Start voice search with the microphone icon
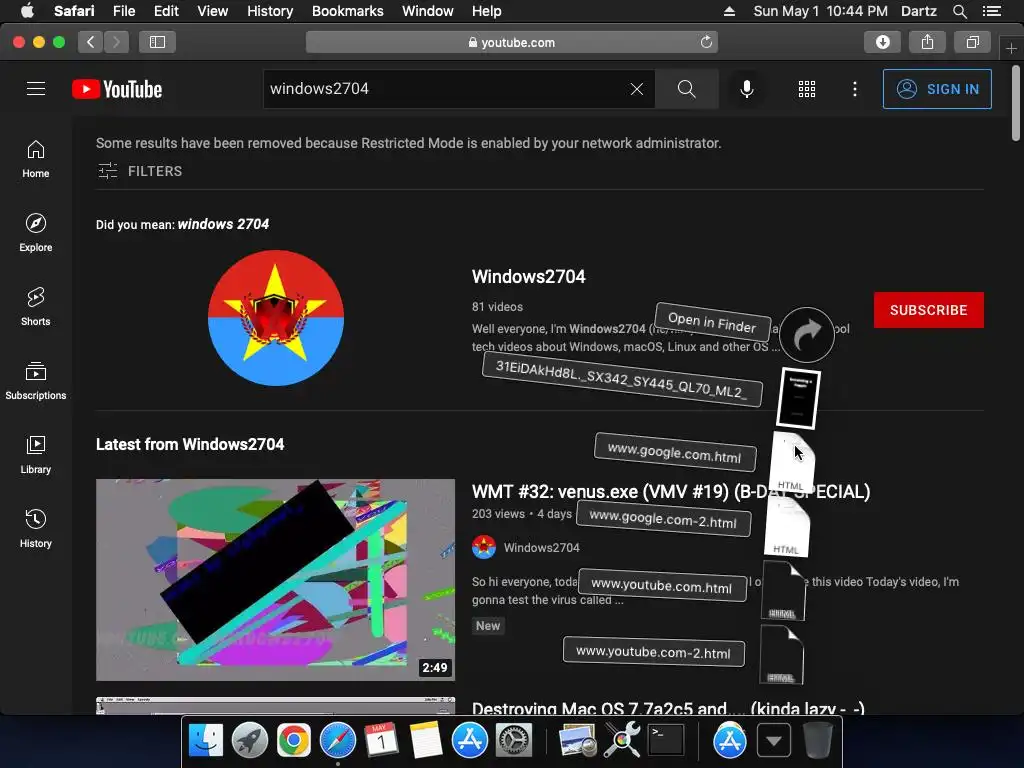 [x=746, y=89]
